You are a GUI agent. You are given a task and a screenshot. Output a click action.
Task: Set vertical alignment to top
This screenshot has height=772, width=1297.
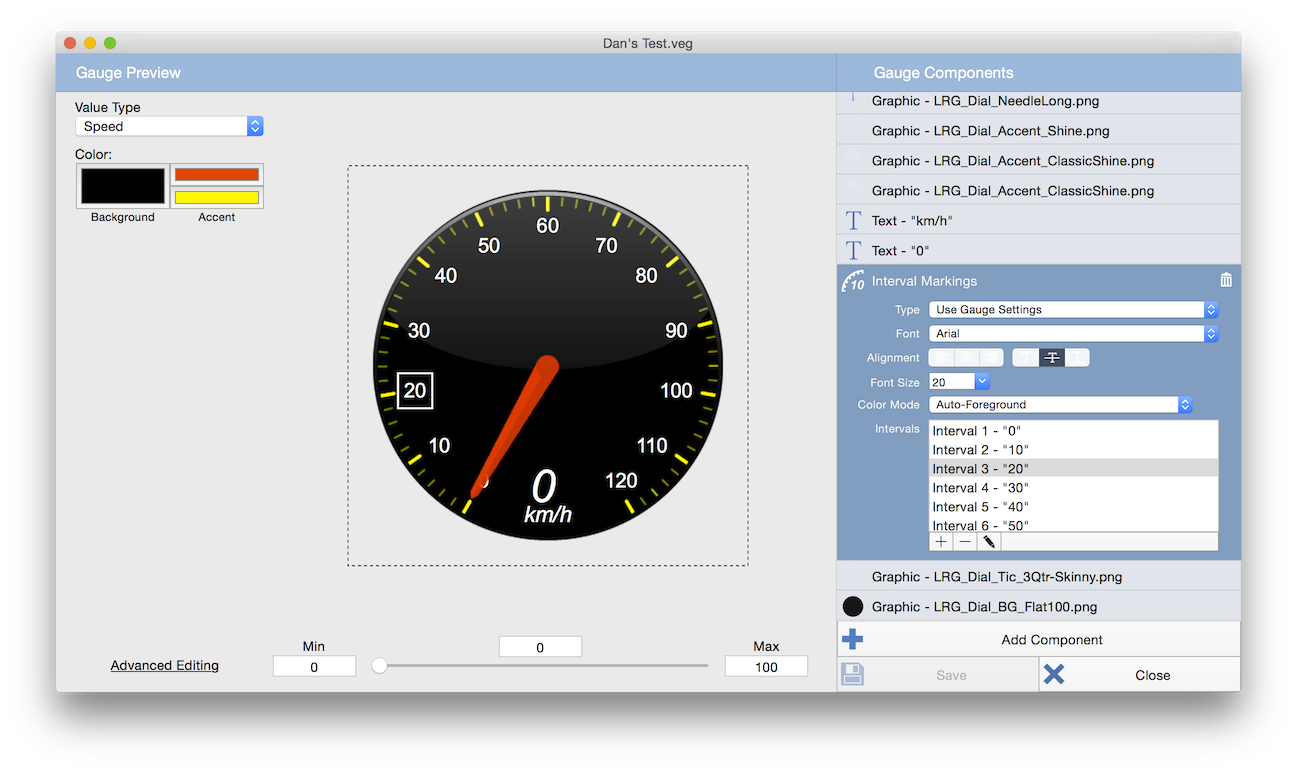point(1026,358)
